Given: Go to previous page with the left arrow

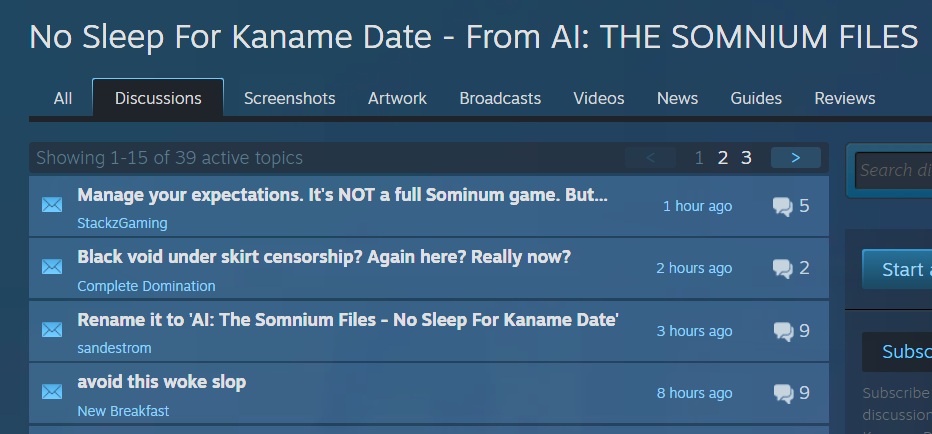Looking at the screenshot, I should (x=650, y=158).
